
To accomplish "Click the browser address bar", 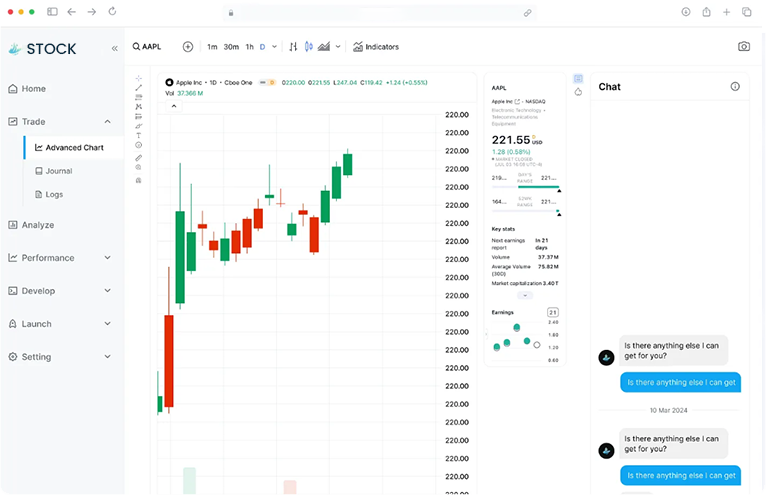I will [379, 13].
